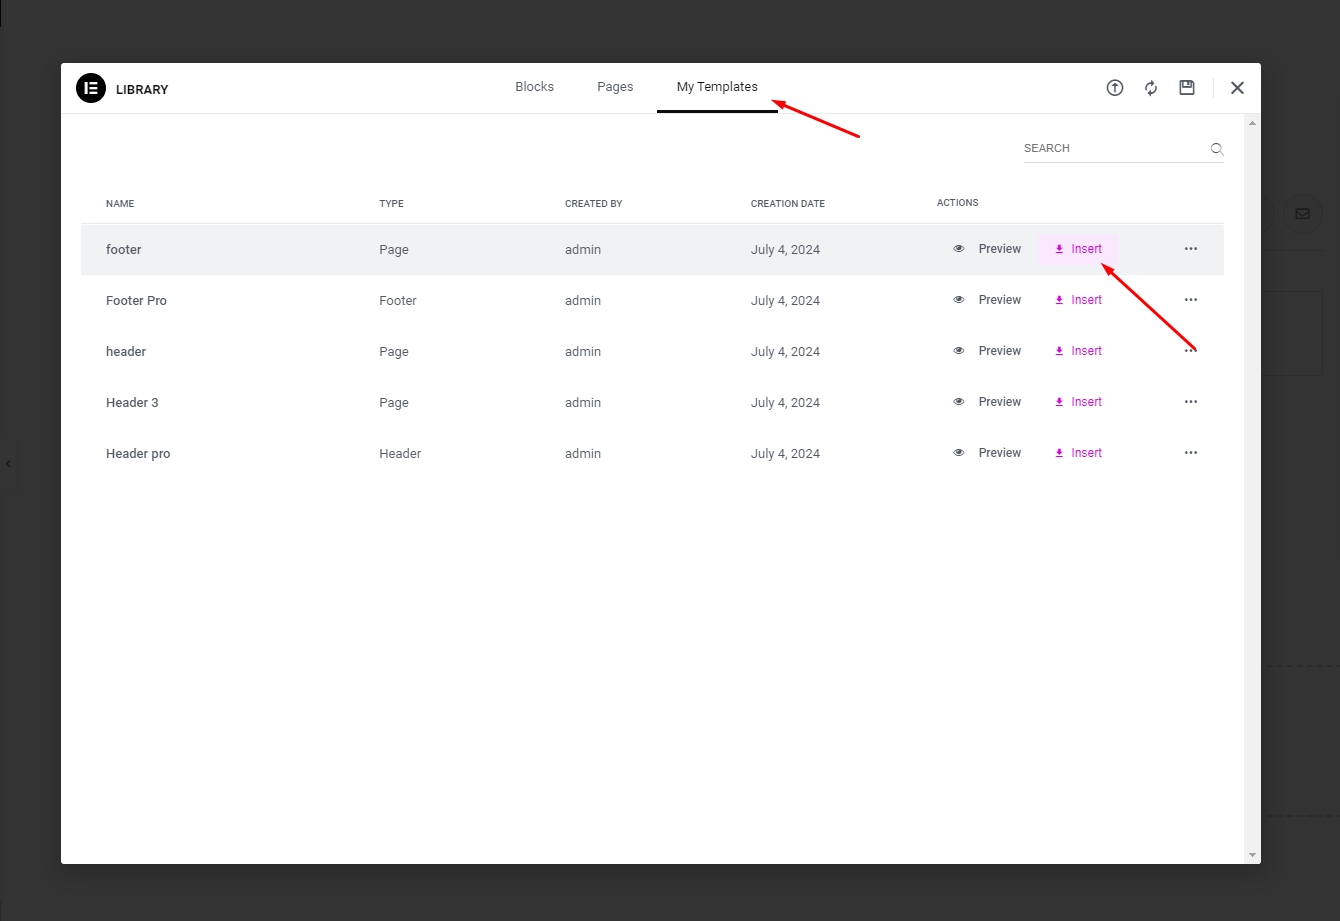Screen dimensions: 1340x921
Task: Select the My Templates tab
Action: (x=717, y=87)
